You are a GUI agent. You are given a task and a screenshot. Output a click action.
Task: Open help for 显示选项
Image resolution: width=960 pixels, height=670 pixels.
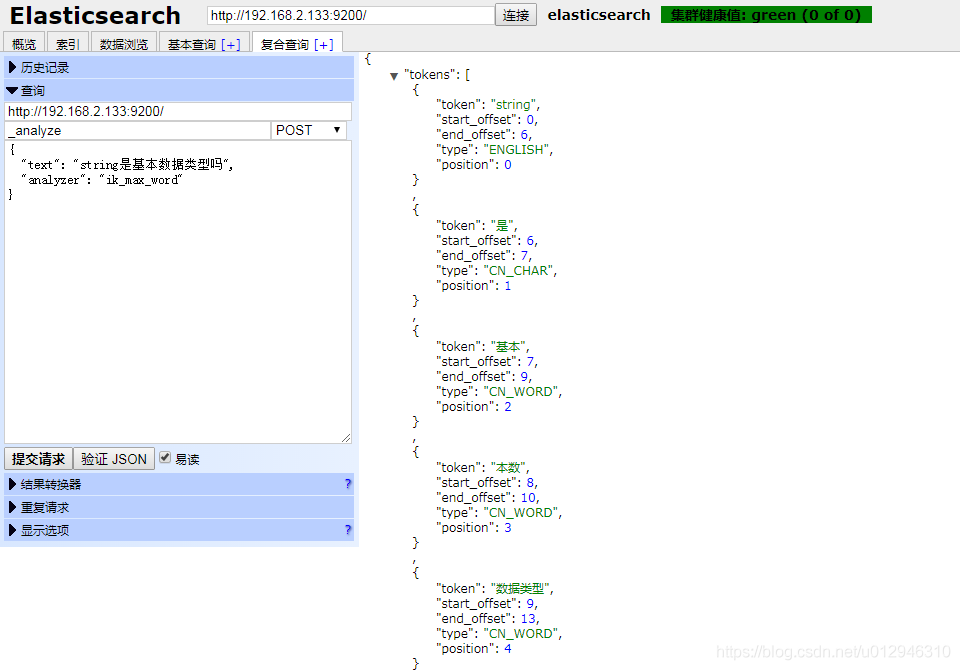[348, 530]
